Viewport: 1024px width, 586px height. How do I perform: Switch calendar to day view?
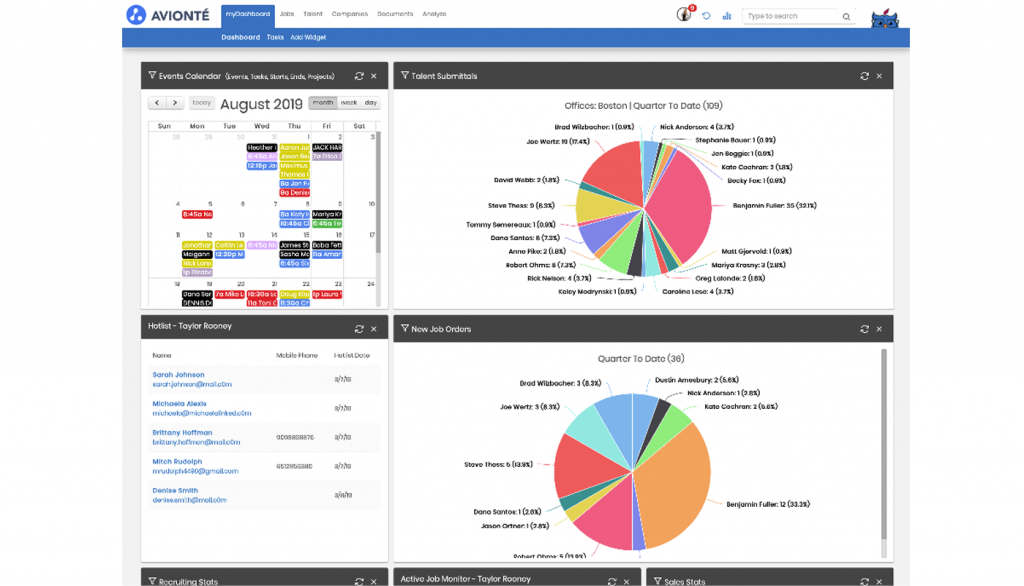[x=370, y=103]
